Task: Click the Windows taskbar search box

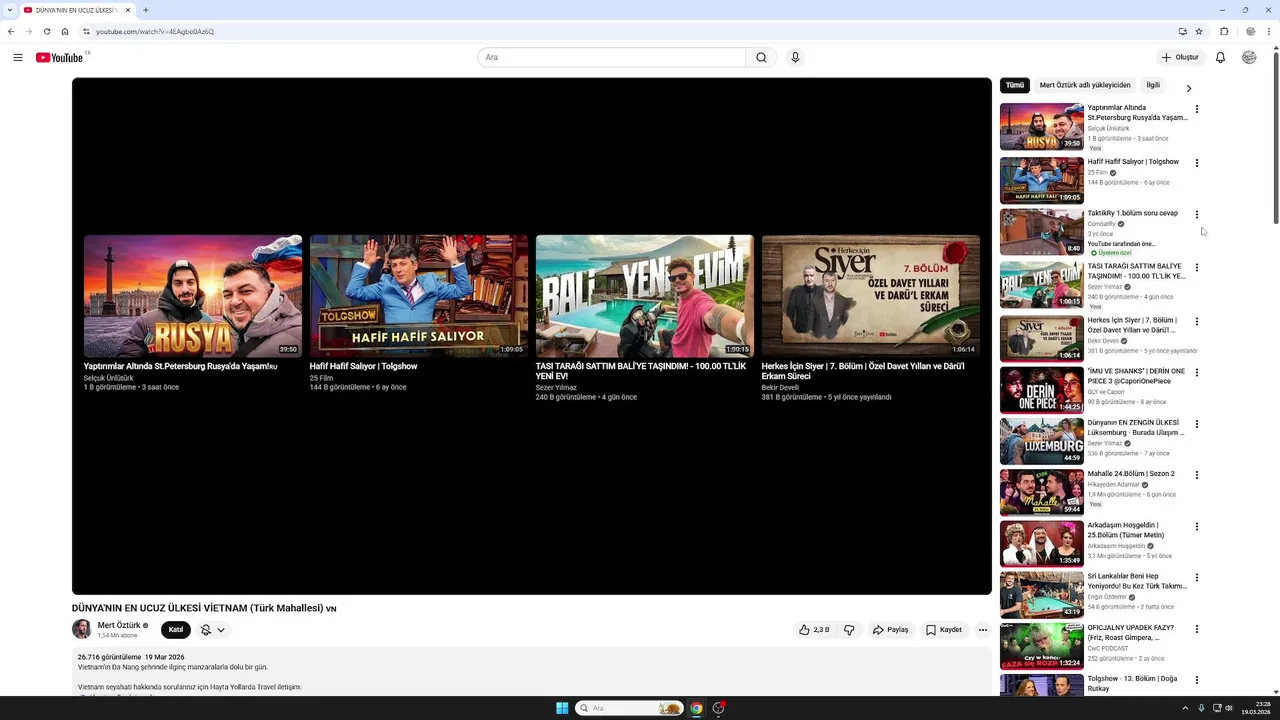Action: click(x=629, y=708)
